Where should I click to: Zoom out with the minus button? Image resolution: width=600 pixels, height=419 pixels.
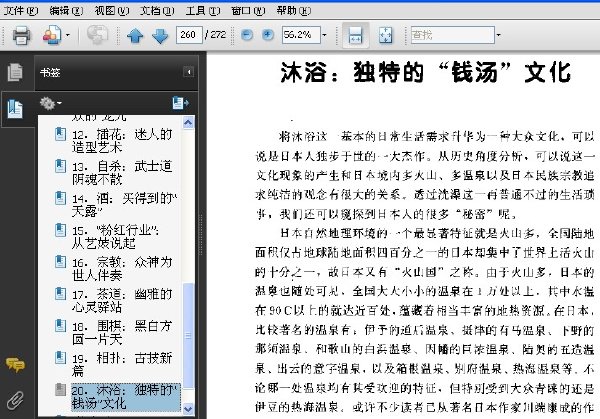(x=247, y=35)
